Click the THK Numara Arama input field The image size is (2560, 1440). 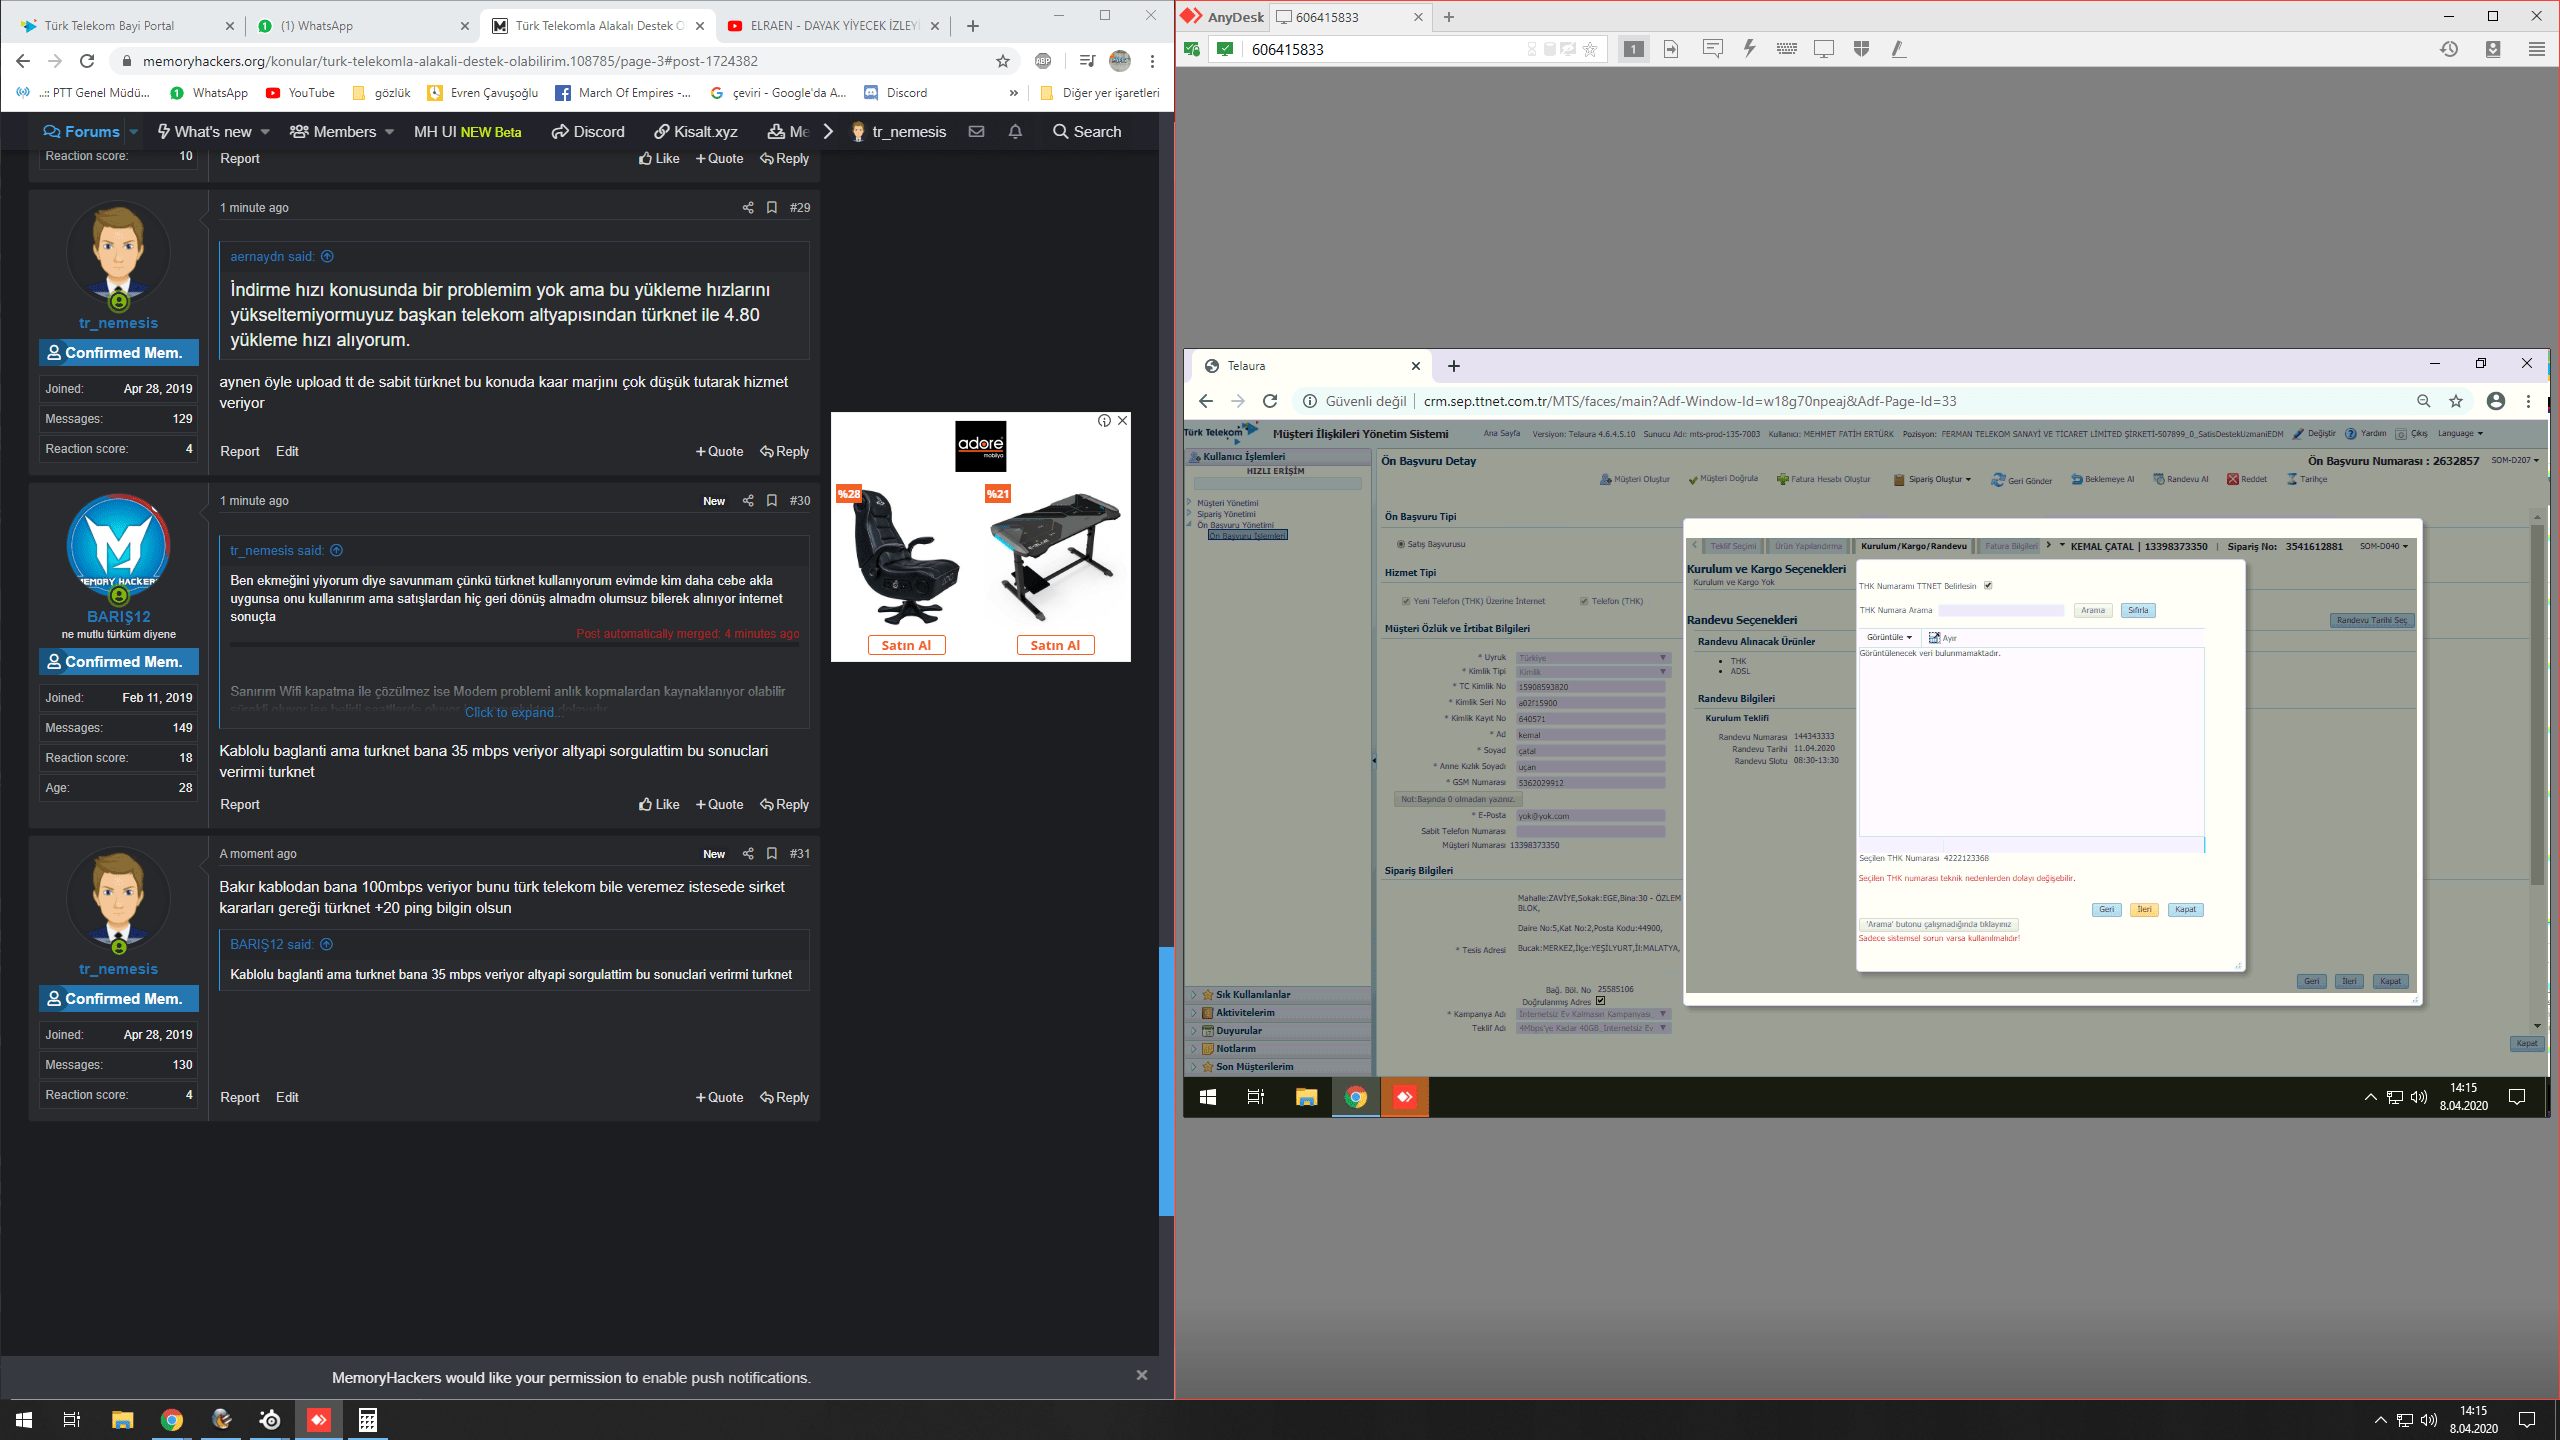[2001, 611]
